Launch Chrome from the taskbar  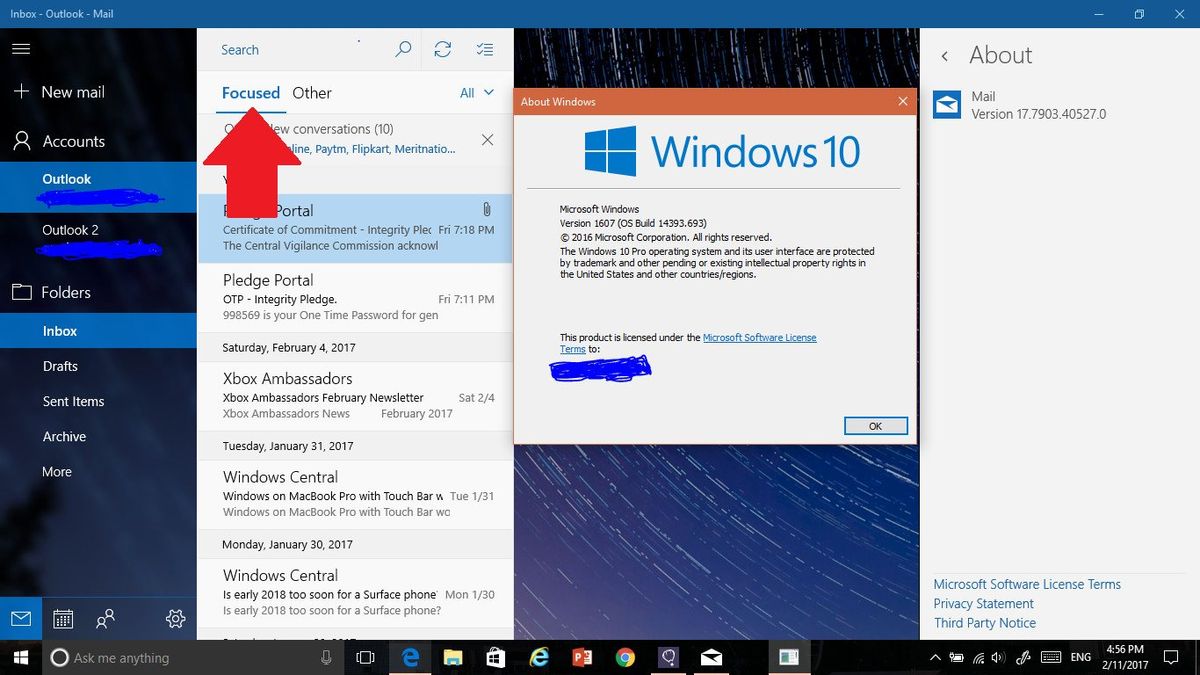click(625, 658)
